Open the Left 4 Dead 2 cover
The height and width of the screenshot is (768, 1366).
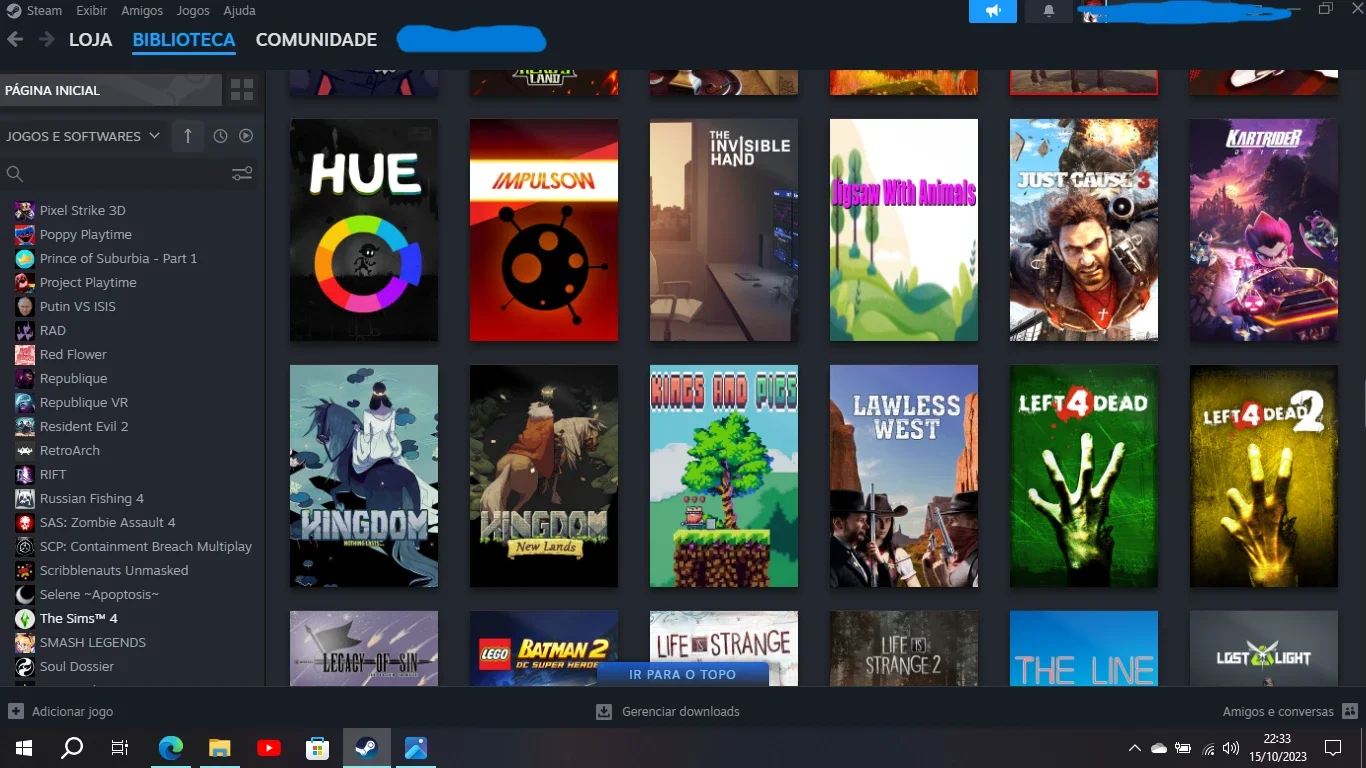[x=1264, y=476]
